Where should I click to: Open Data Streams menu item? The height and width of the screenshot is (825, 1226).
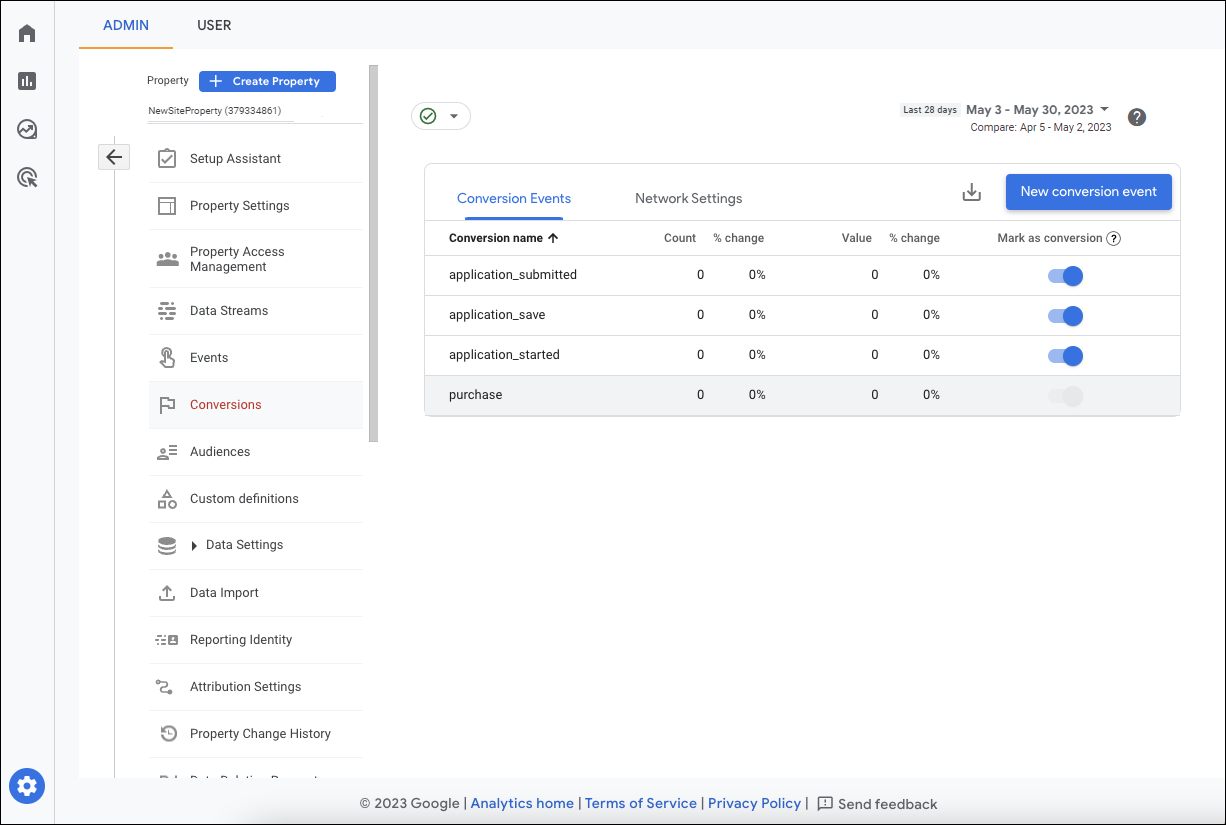pyautogui.click(x=256, y=311)
